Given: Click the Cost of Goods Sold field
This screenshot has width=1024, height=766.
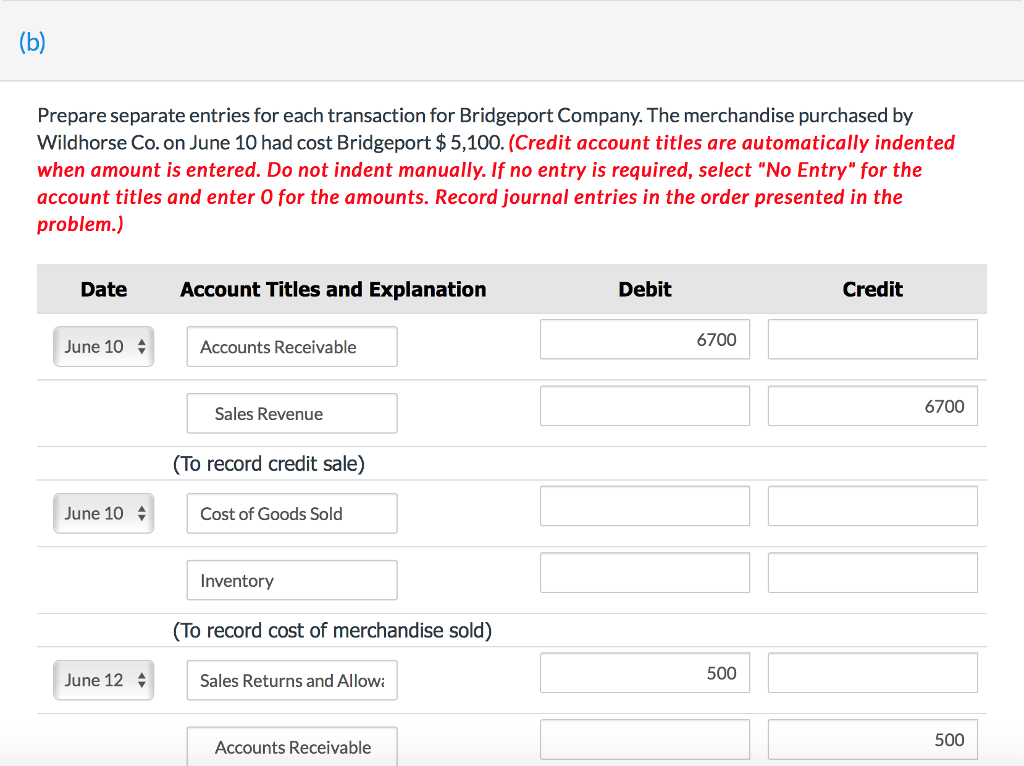Looking at the screenshot, I should [291, 513].
